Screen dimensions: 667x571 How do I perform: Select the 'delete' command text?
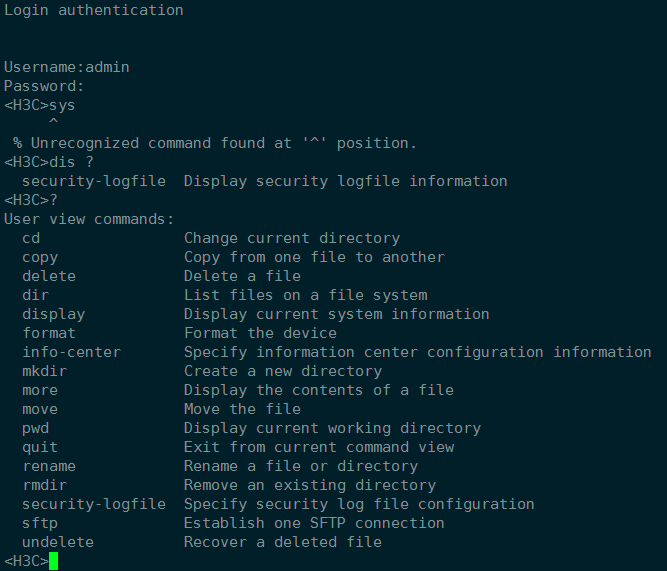49,276
